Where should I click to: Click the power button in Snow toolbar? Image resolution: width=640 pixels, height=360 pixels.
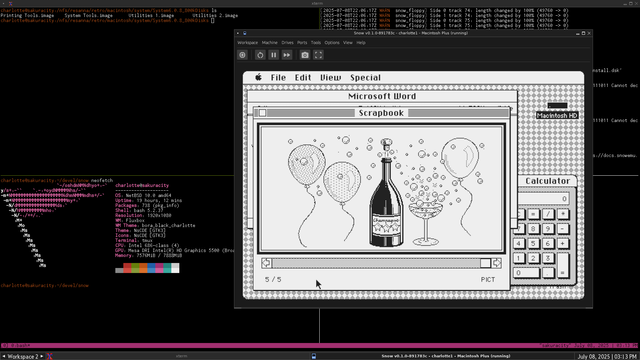[242, 55]
